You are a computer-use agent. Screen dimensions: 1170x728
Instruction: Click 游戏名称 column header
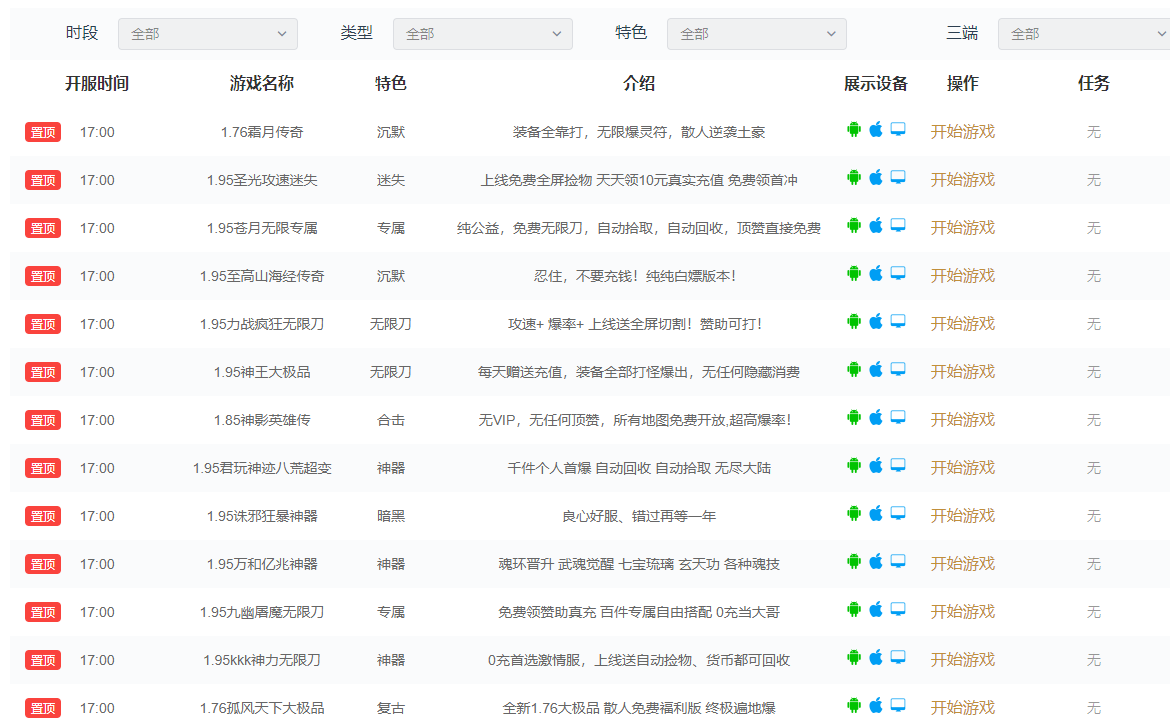tap(262, 84)
